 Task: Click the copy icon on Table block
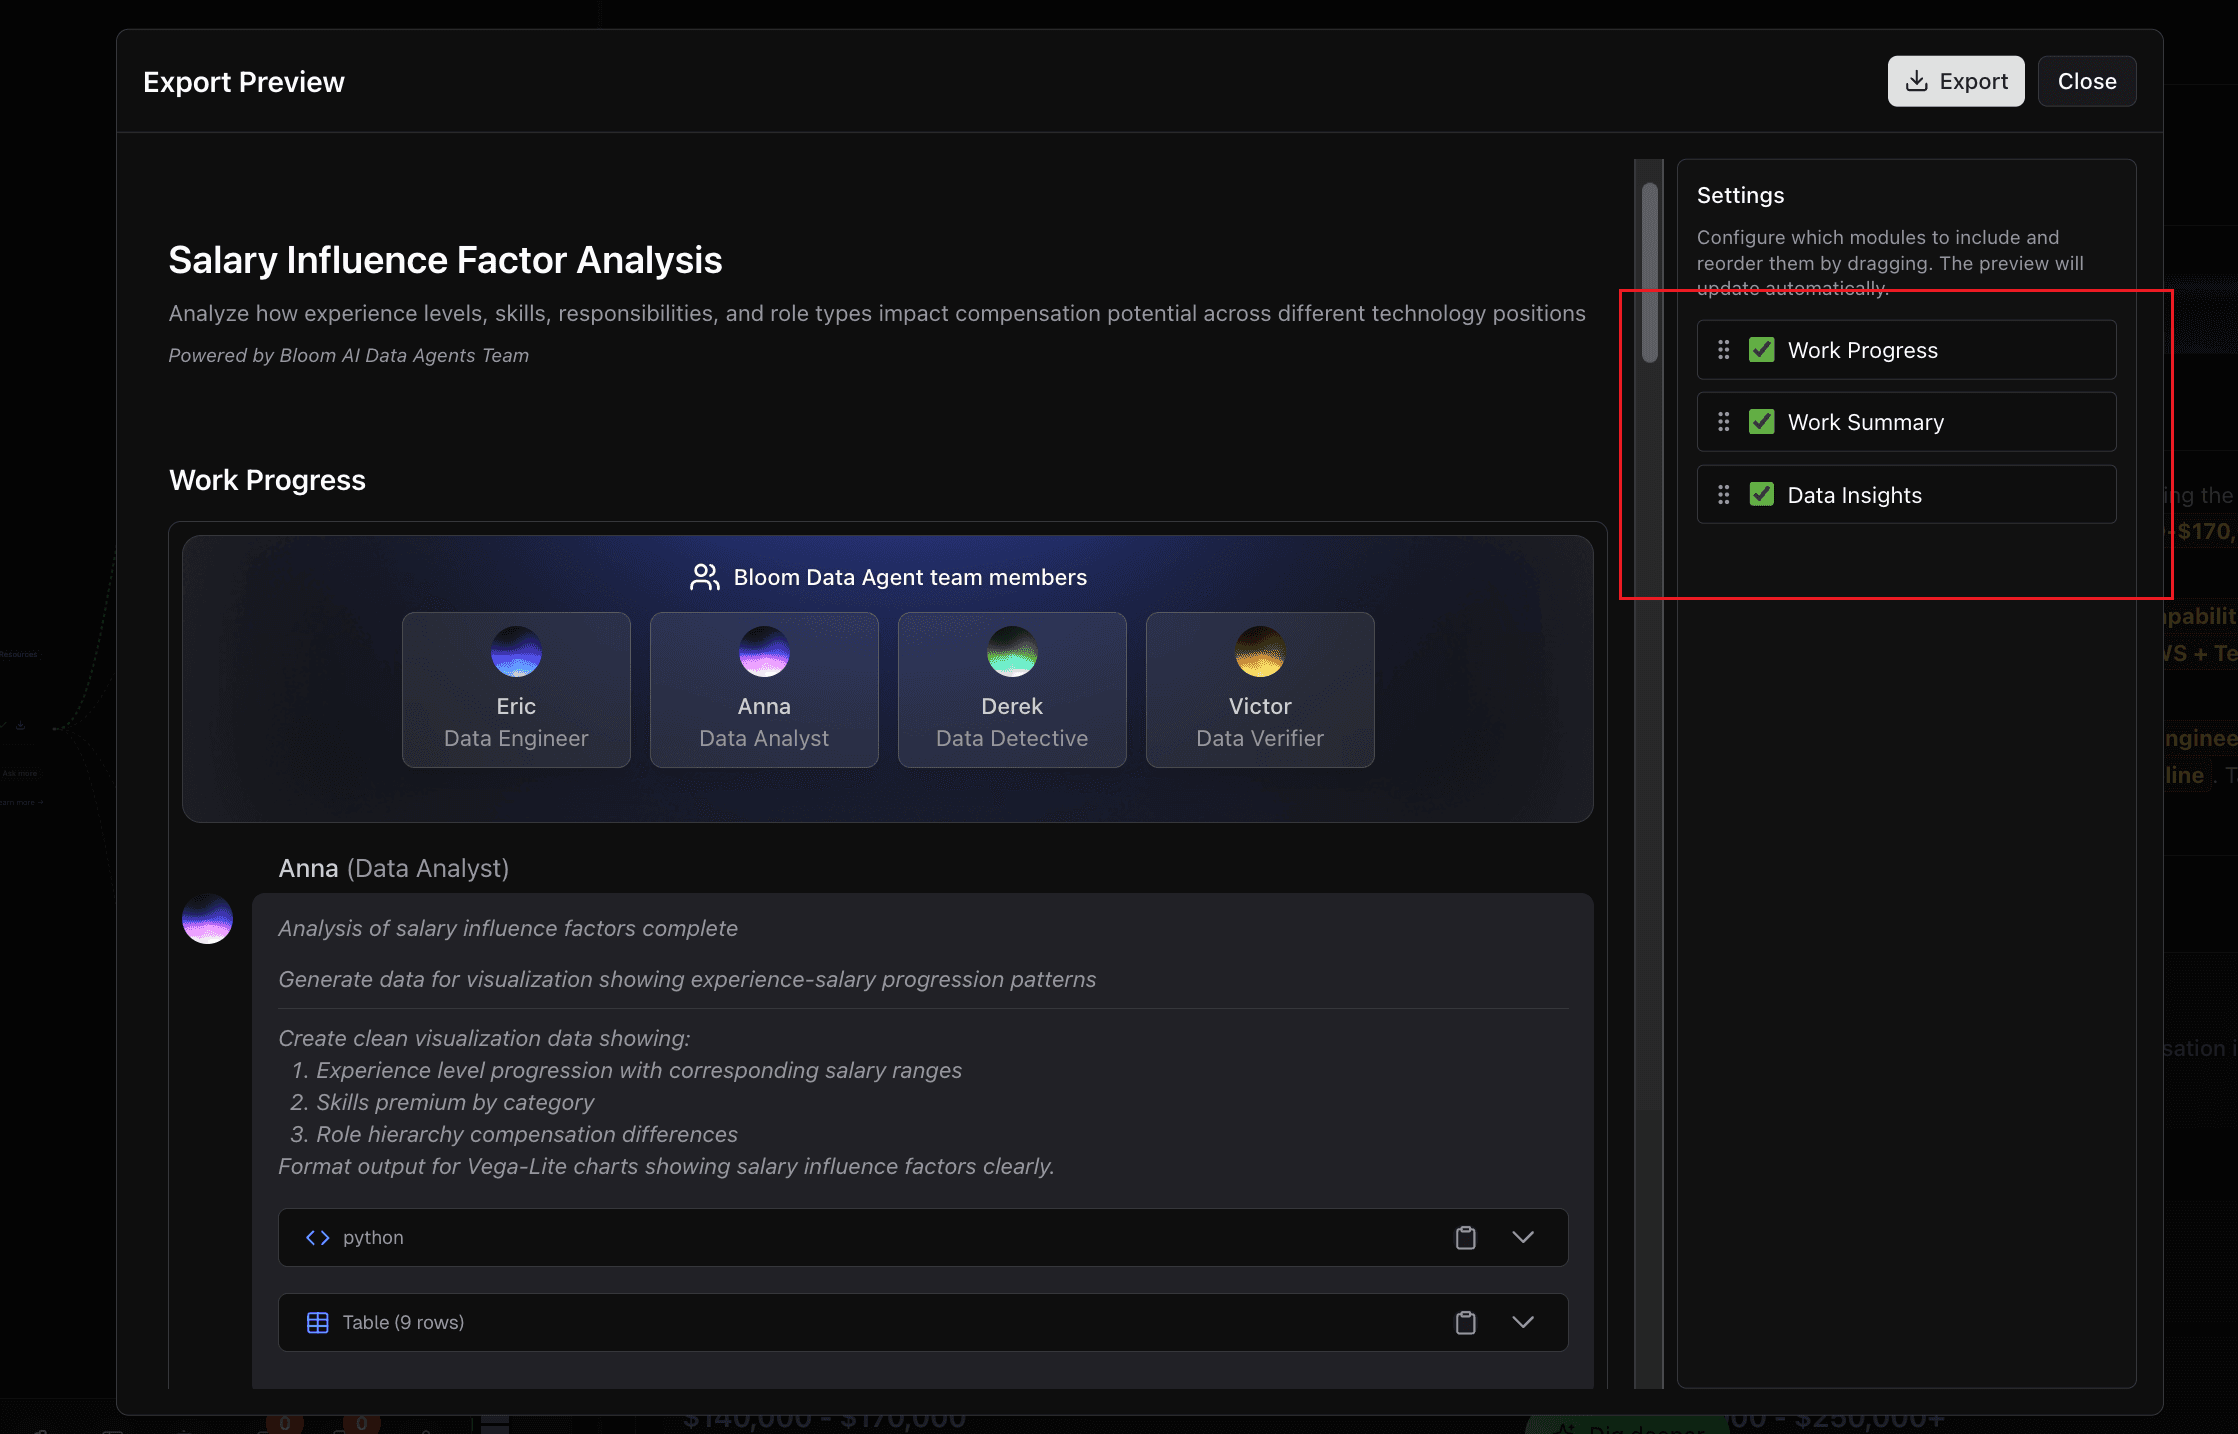[x=1465, y=1323]
